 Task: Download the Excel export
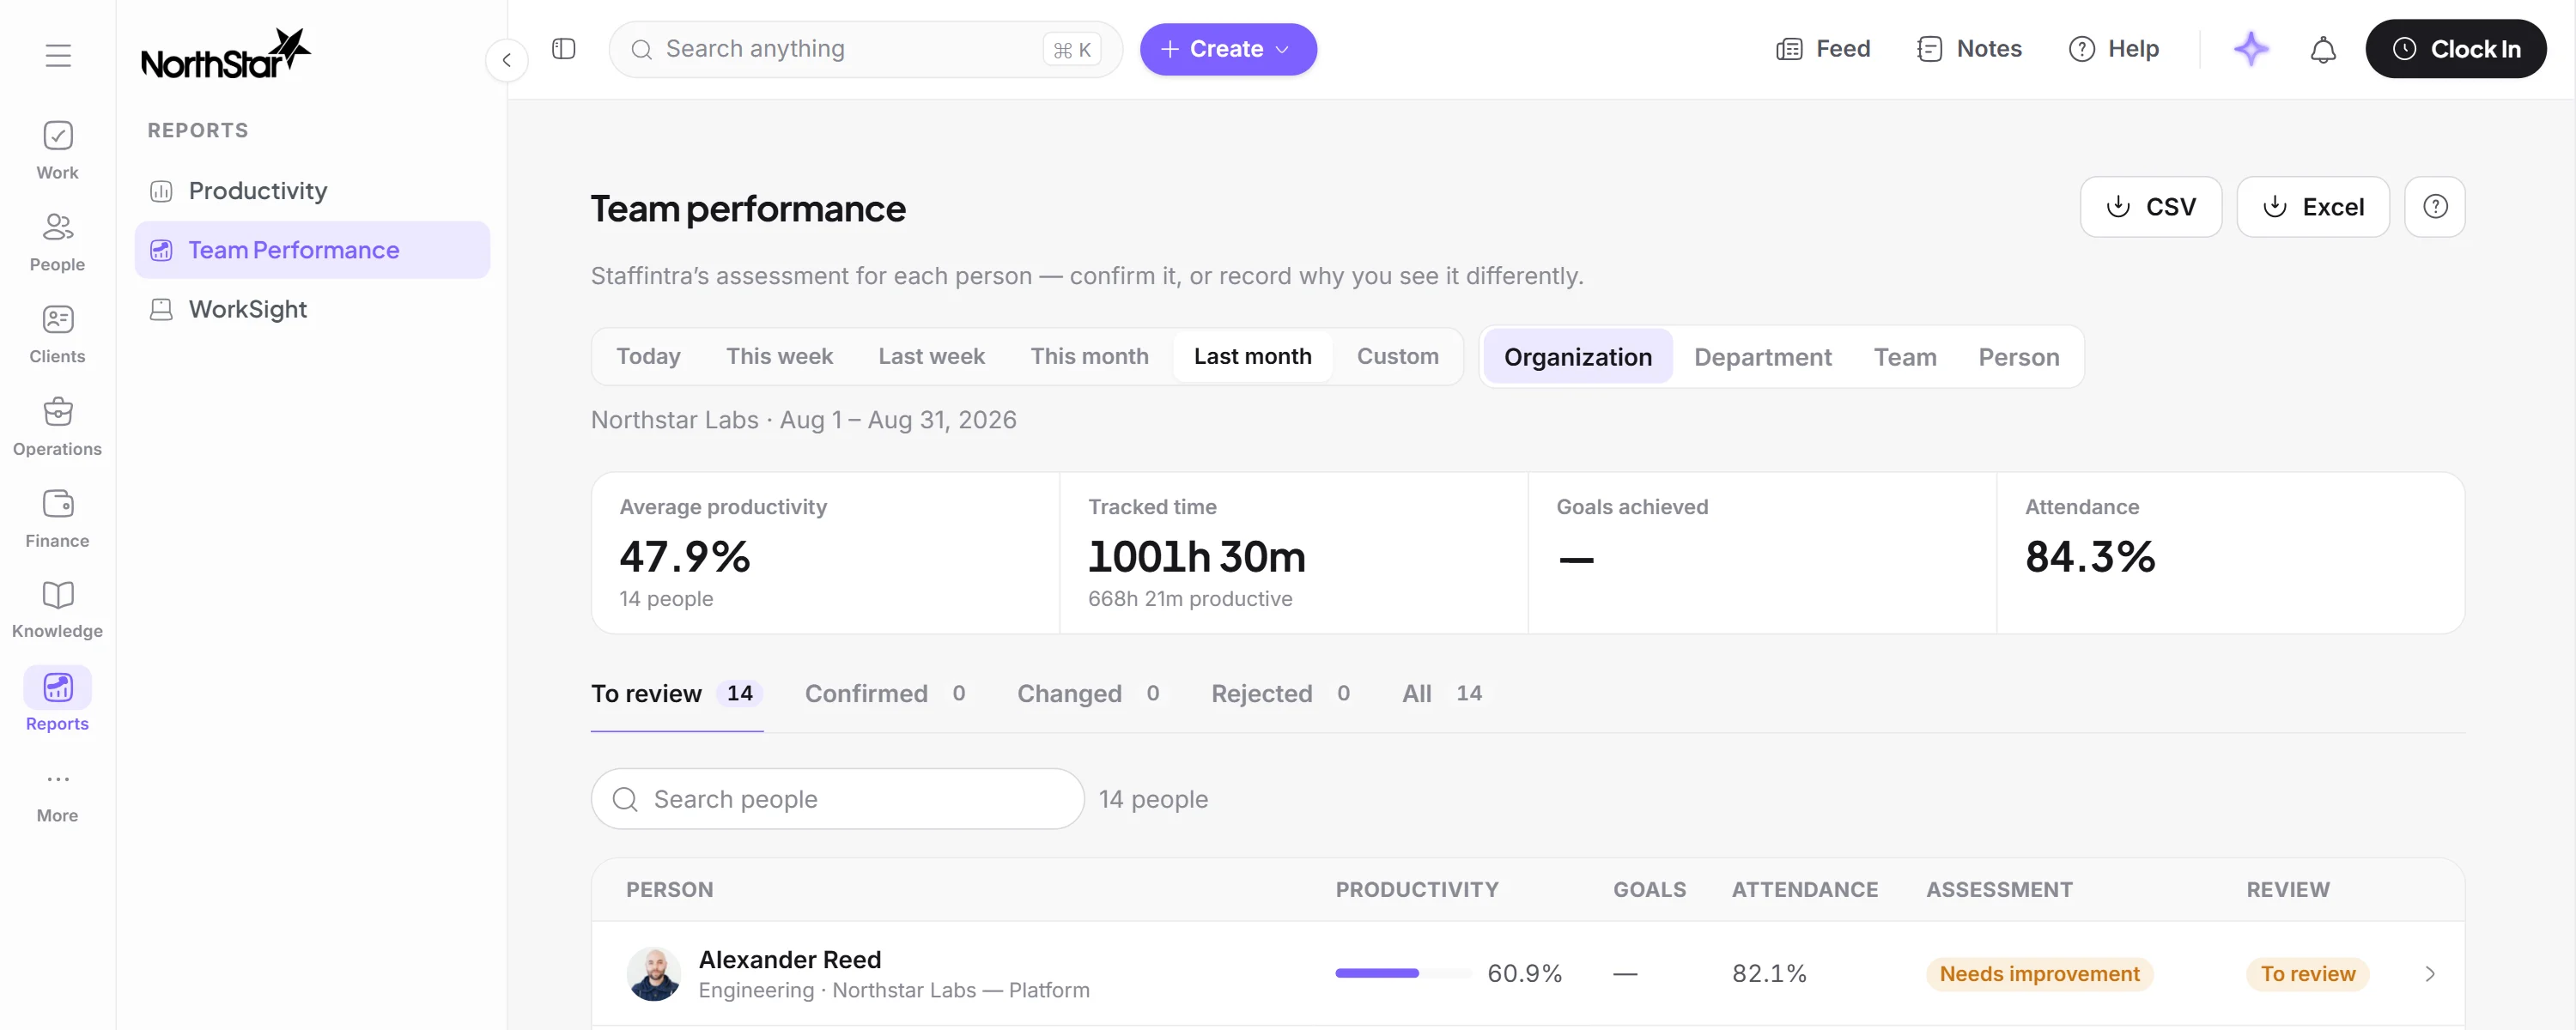tap(2312, 207)
